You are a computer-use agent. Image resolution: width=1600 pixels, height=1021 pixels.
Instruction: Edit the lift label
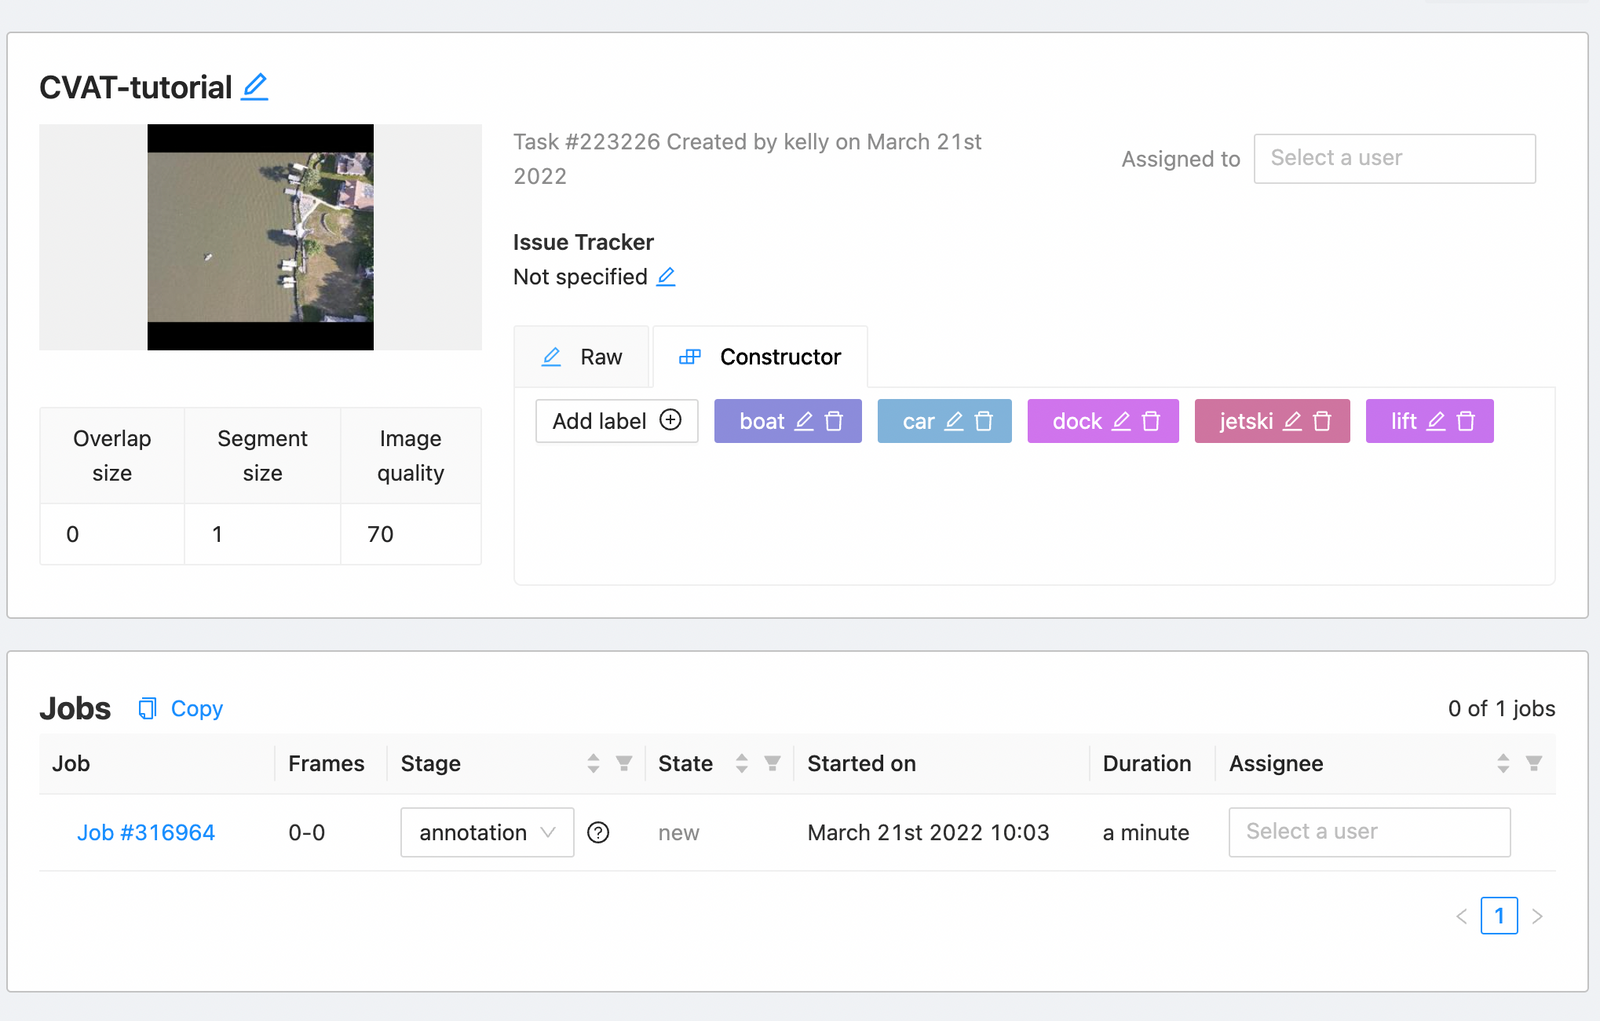(x=1437, y=421)
